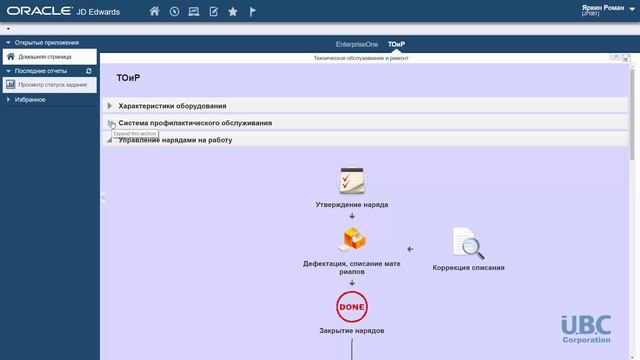This screenshot has width=640, height=360.
Task: Collapse the Последние отчеты section
Action: (x=8, y=71)
